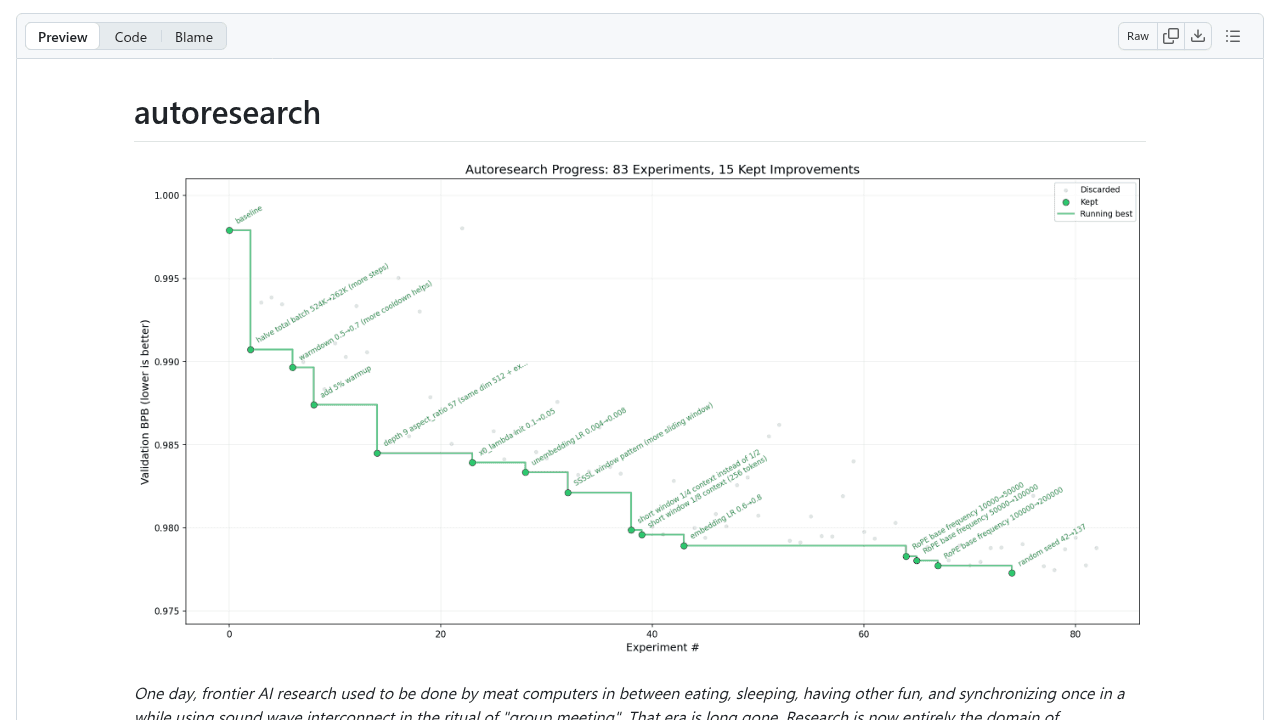Image resolution: width=1280 pixels, height=720 pixels.
Task: Download the README file
Action: 1197,35
